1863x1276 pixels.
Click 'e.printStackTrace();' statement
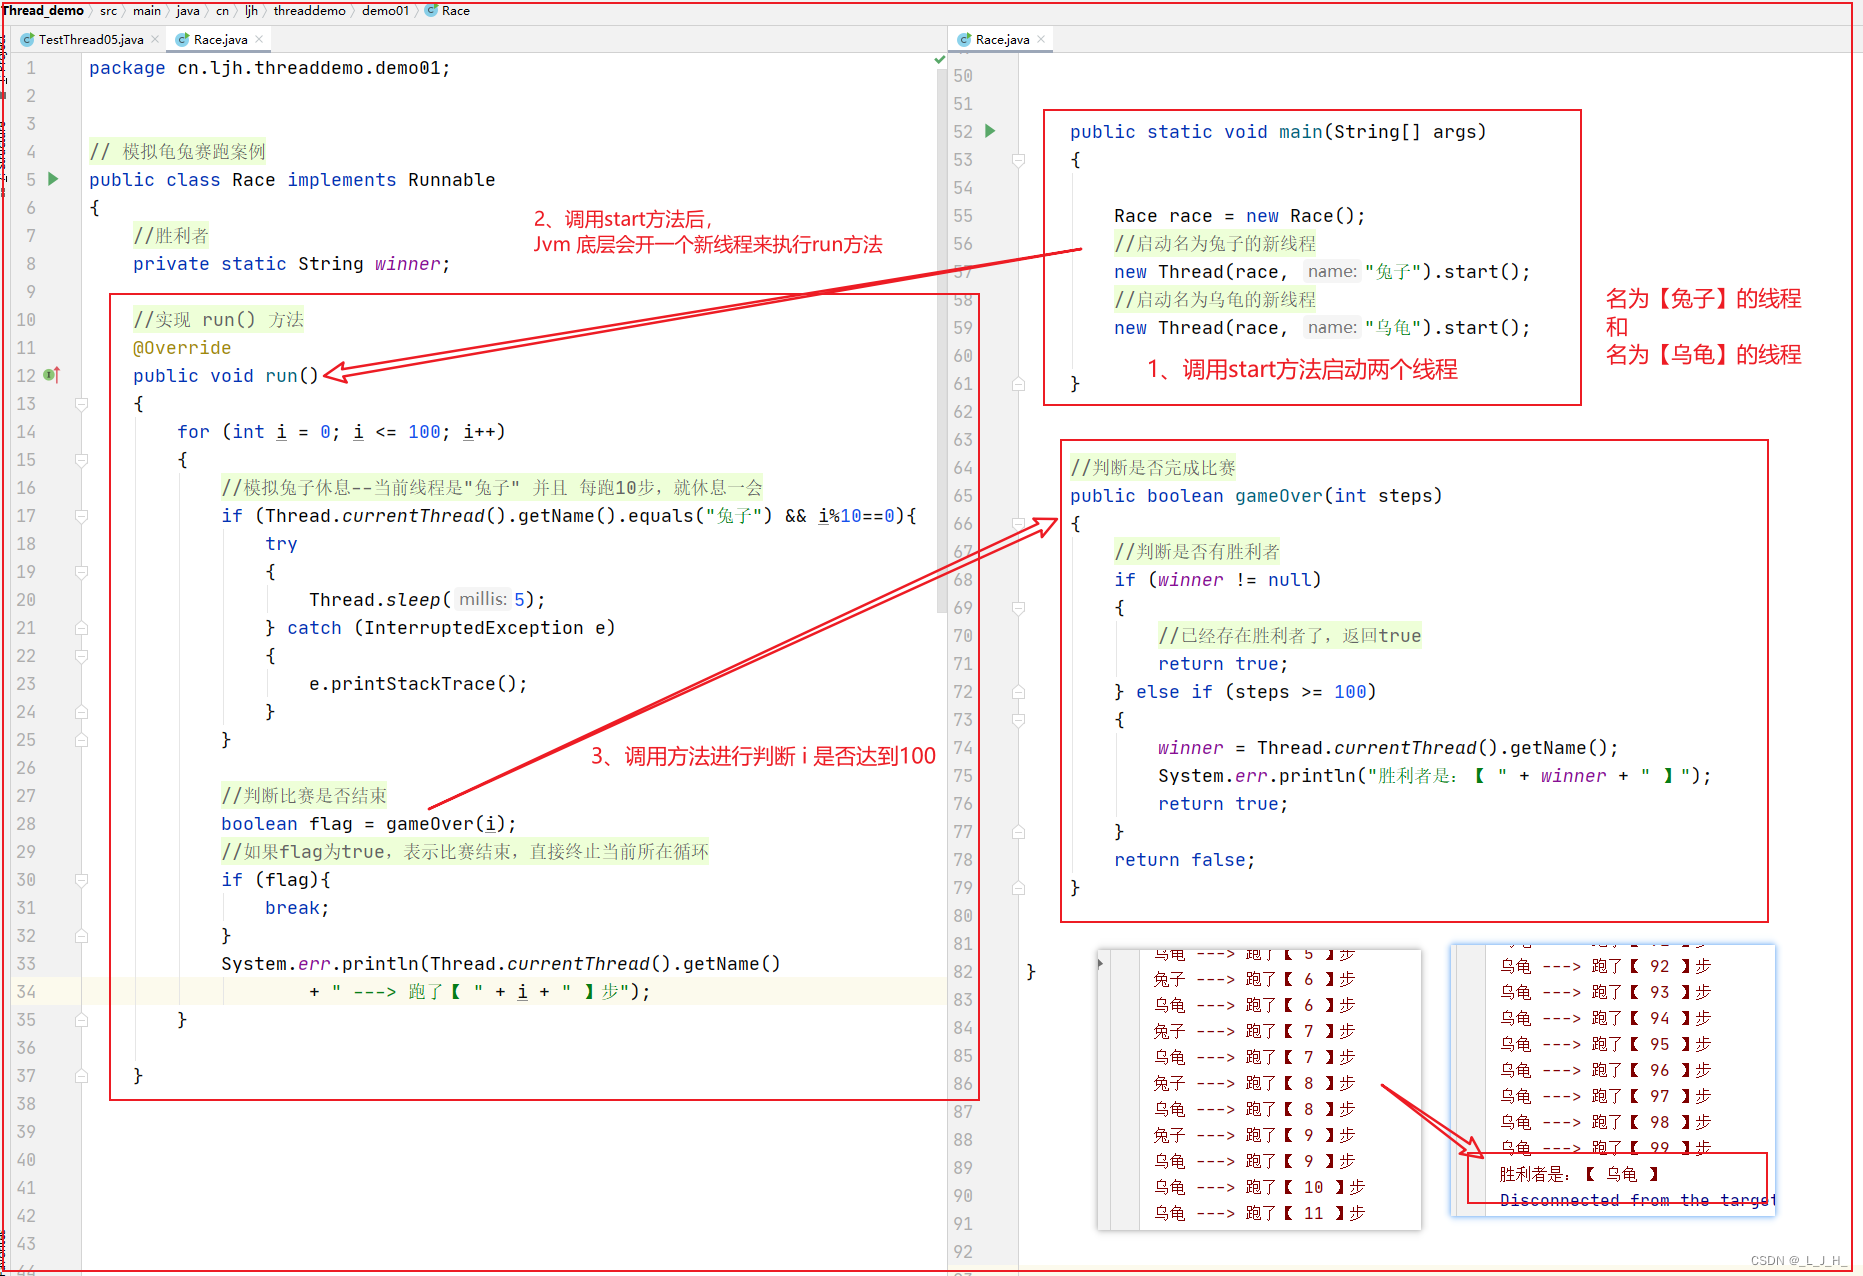point(418,684)
